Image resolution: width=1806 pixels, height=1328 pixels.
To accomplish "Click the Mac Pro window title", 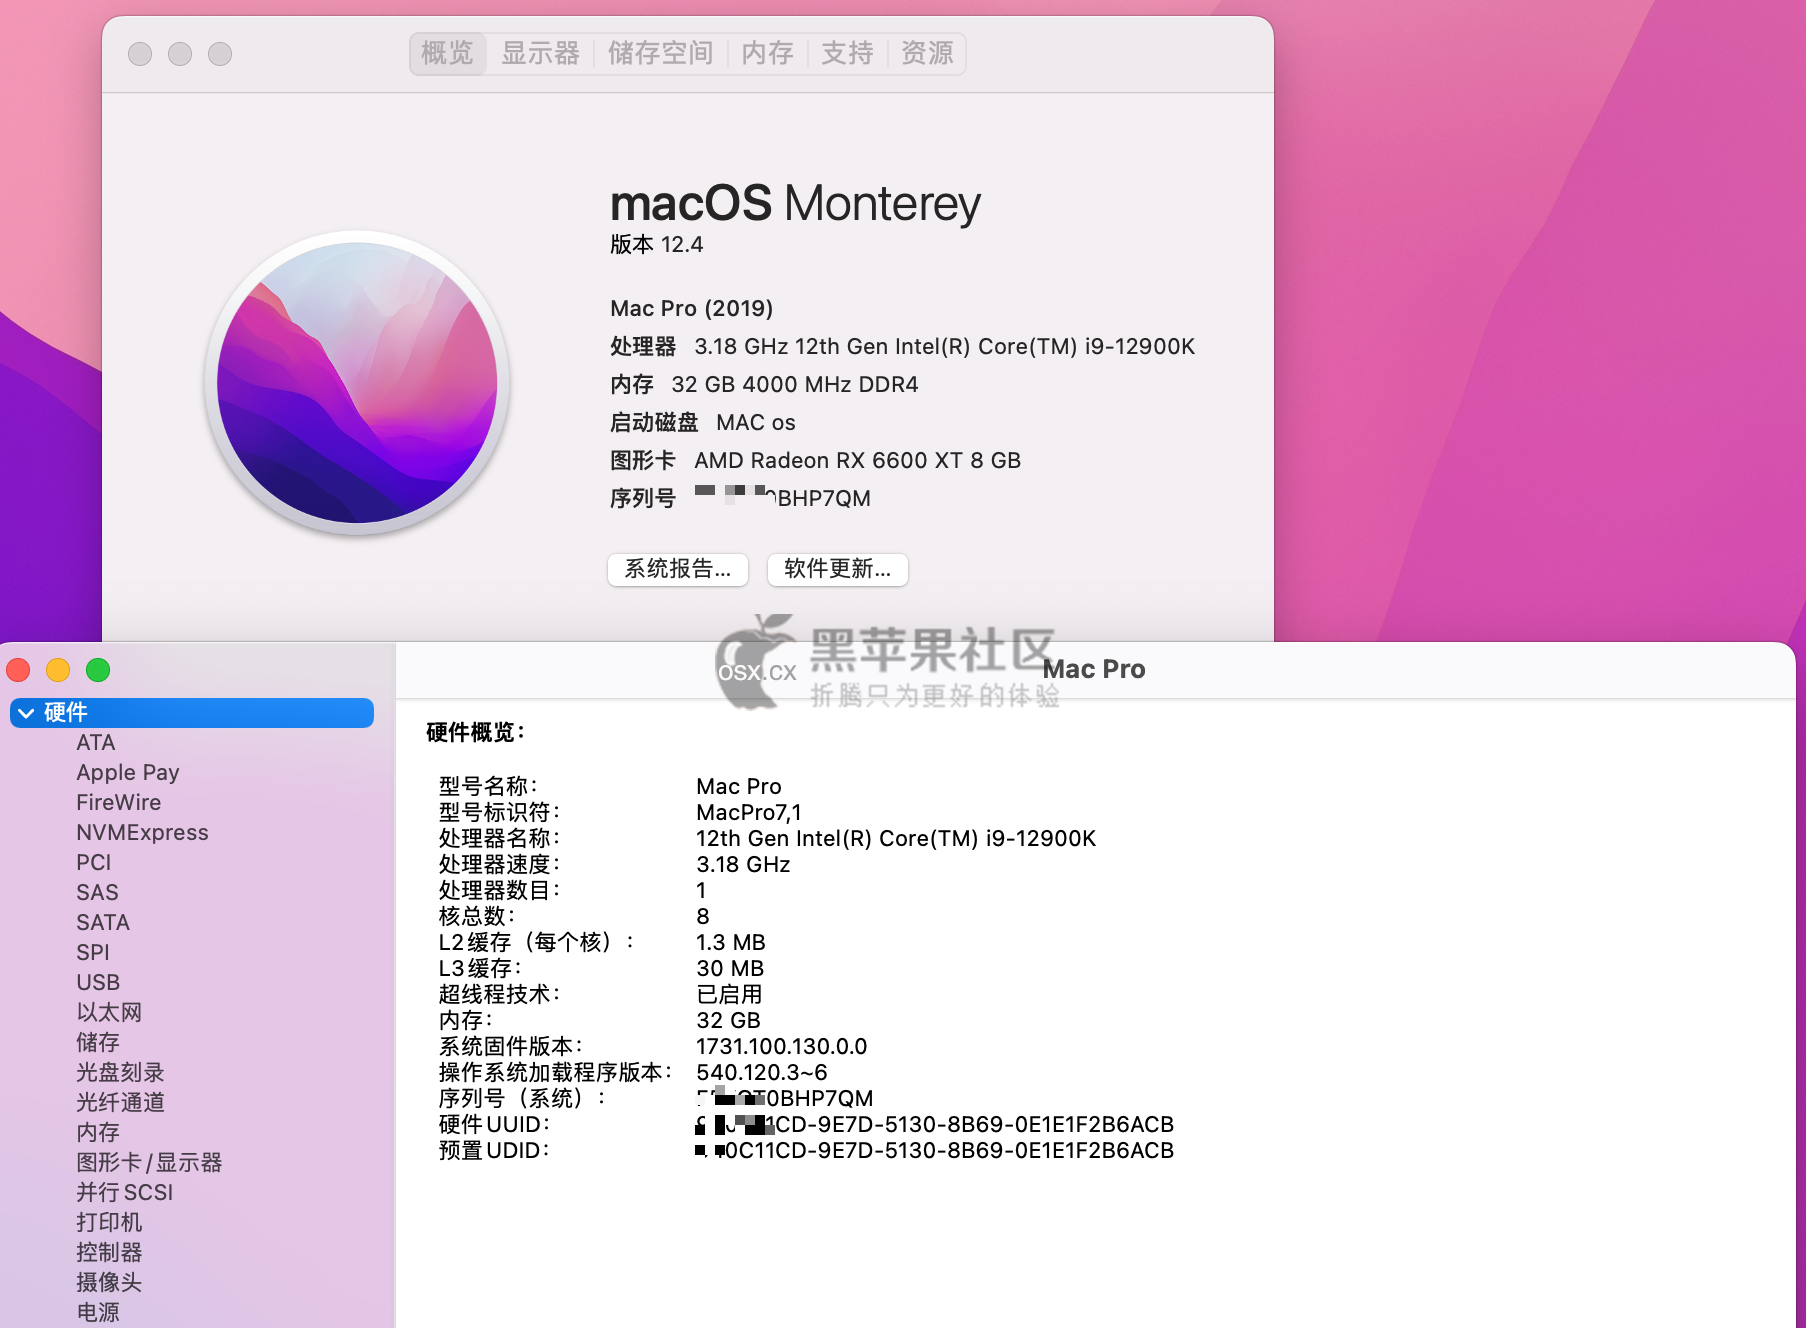I will 1094,670.
